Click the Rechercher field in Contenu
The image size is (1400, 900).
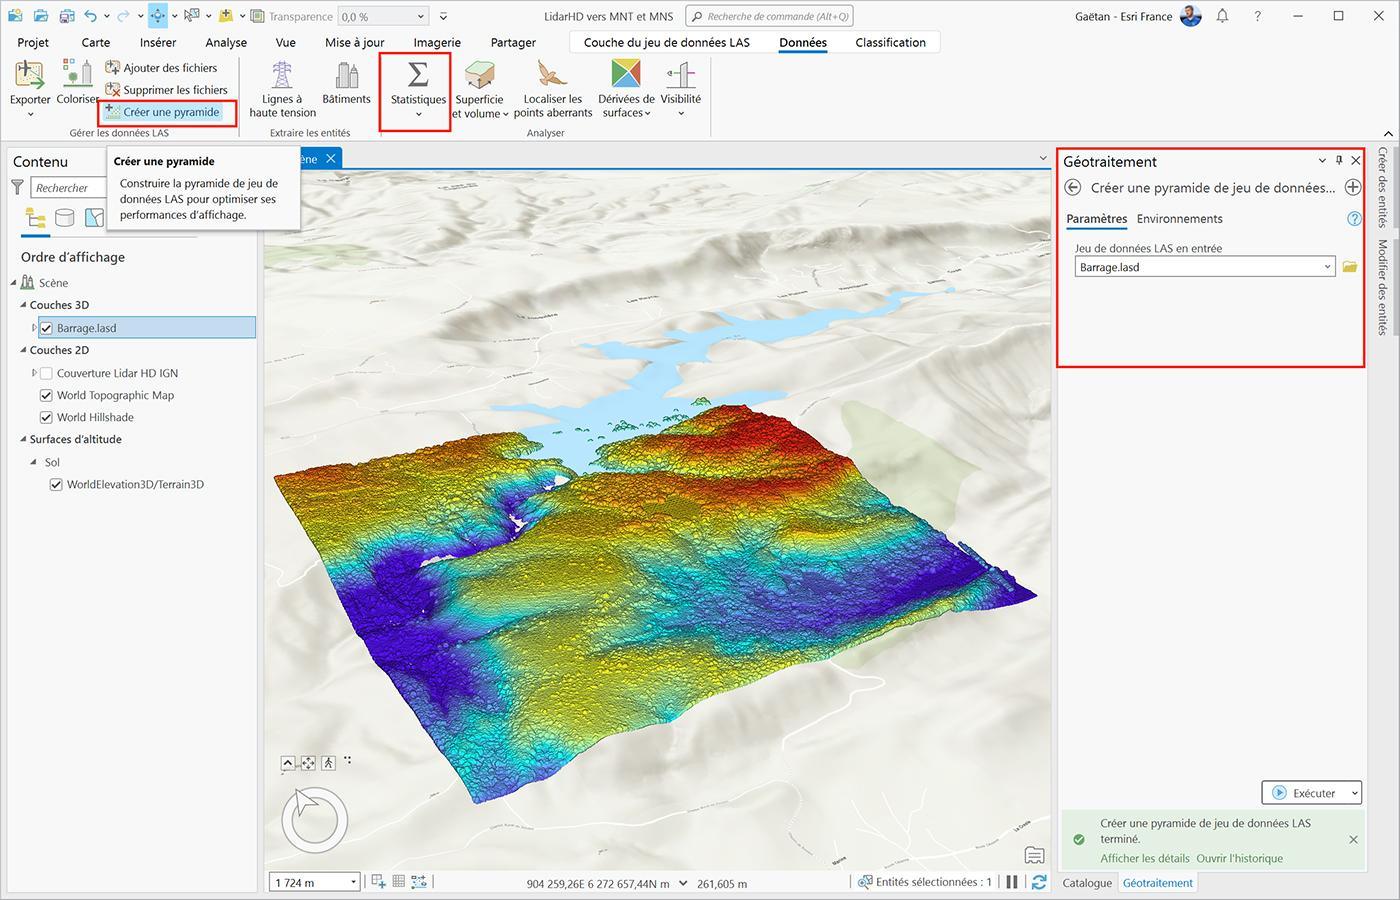click(68, 188)
